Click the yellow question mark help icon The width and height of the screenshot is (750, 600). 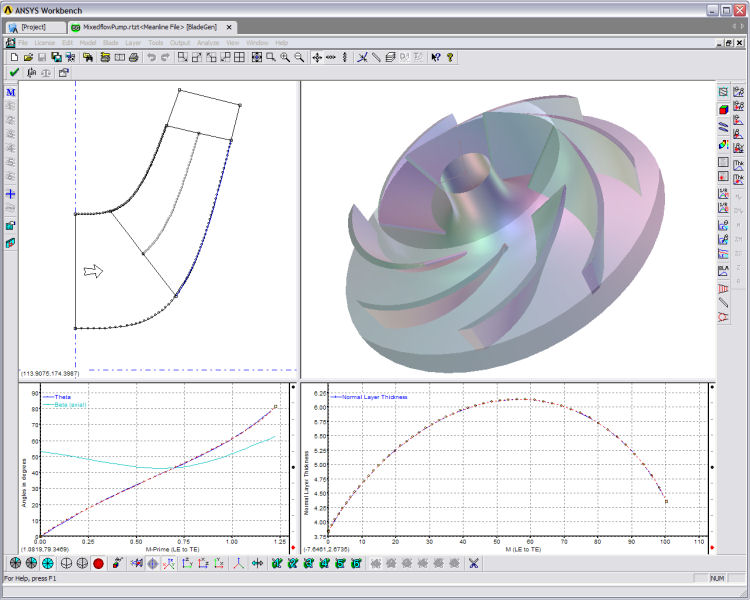pyautogui.click(x=450, y=57)
